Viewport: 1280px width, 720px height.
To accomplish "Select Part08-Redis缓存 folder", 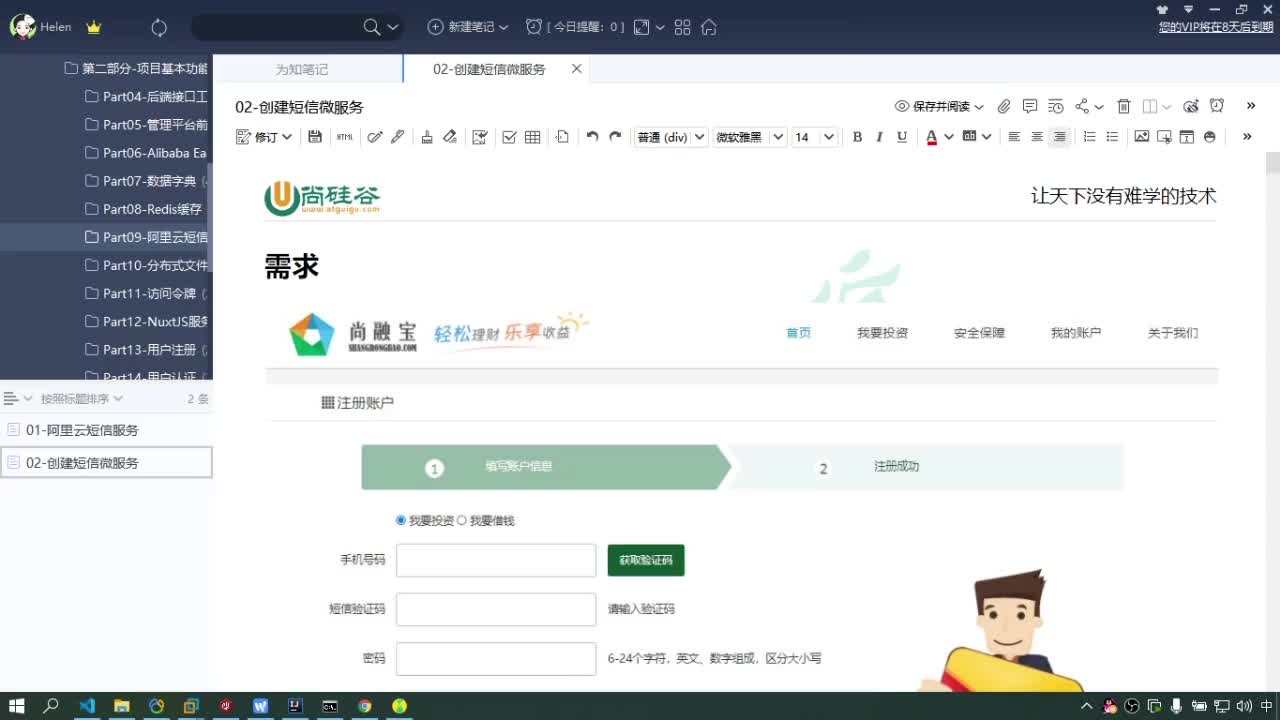I will pyautogui.click(x=106, y=209).
